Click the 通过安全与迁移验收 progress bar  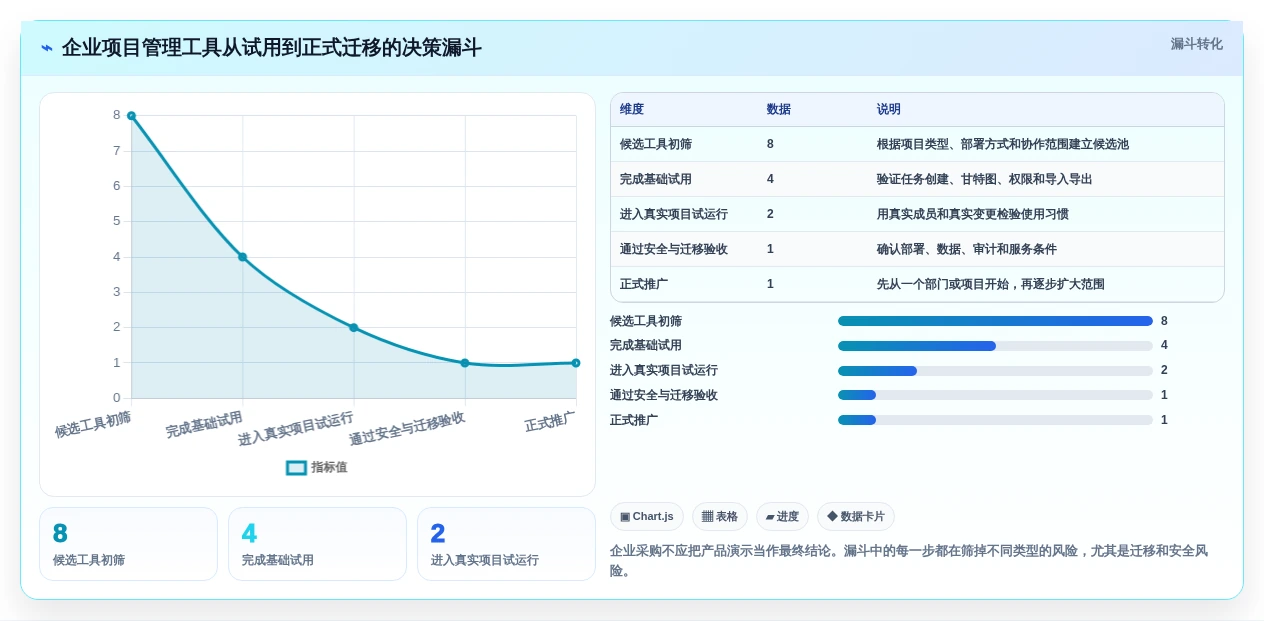coord(995,395)
